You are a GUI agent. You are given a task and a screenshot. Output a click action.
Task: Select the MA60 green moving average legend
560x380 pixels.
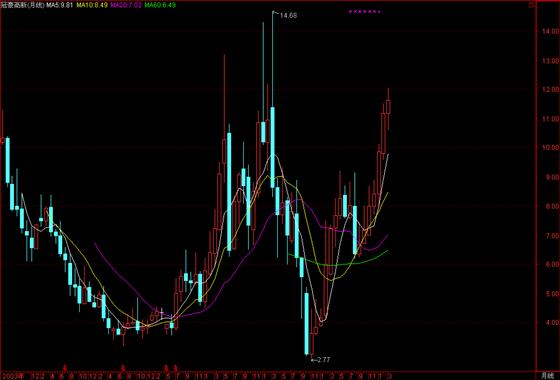click(x=160, y=5)
